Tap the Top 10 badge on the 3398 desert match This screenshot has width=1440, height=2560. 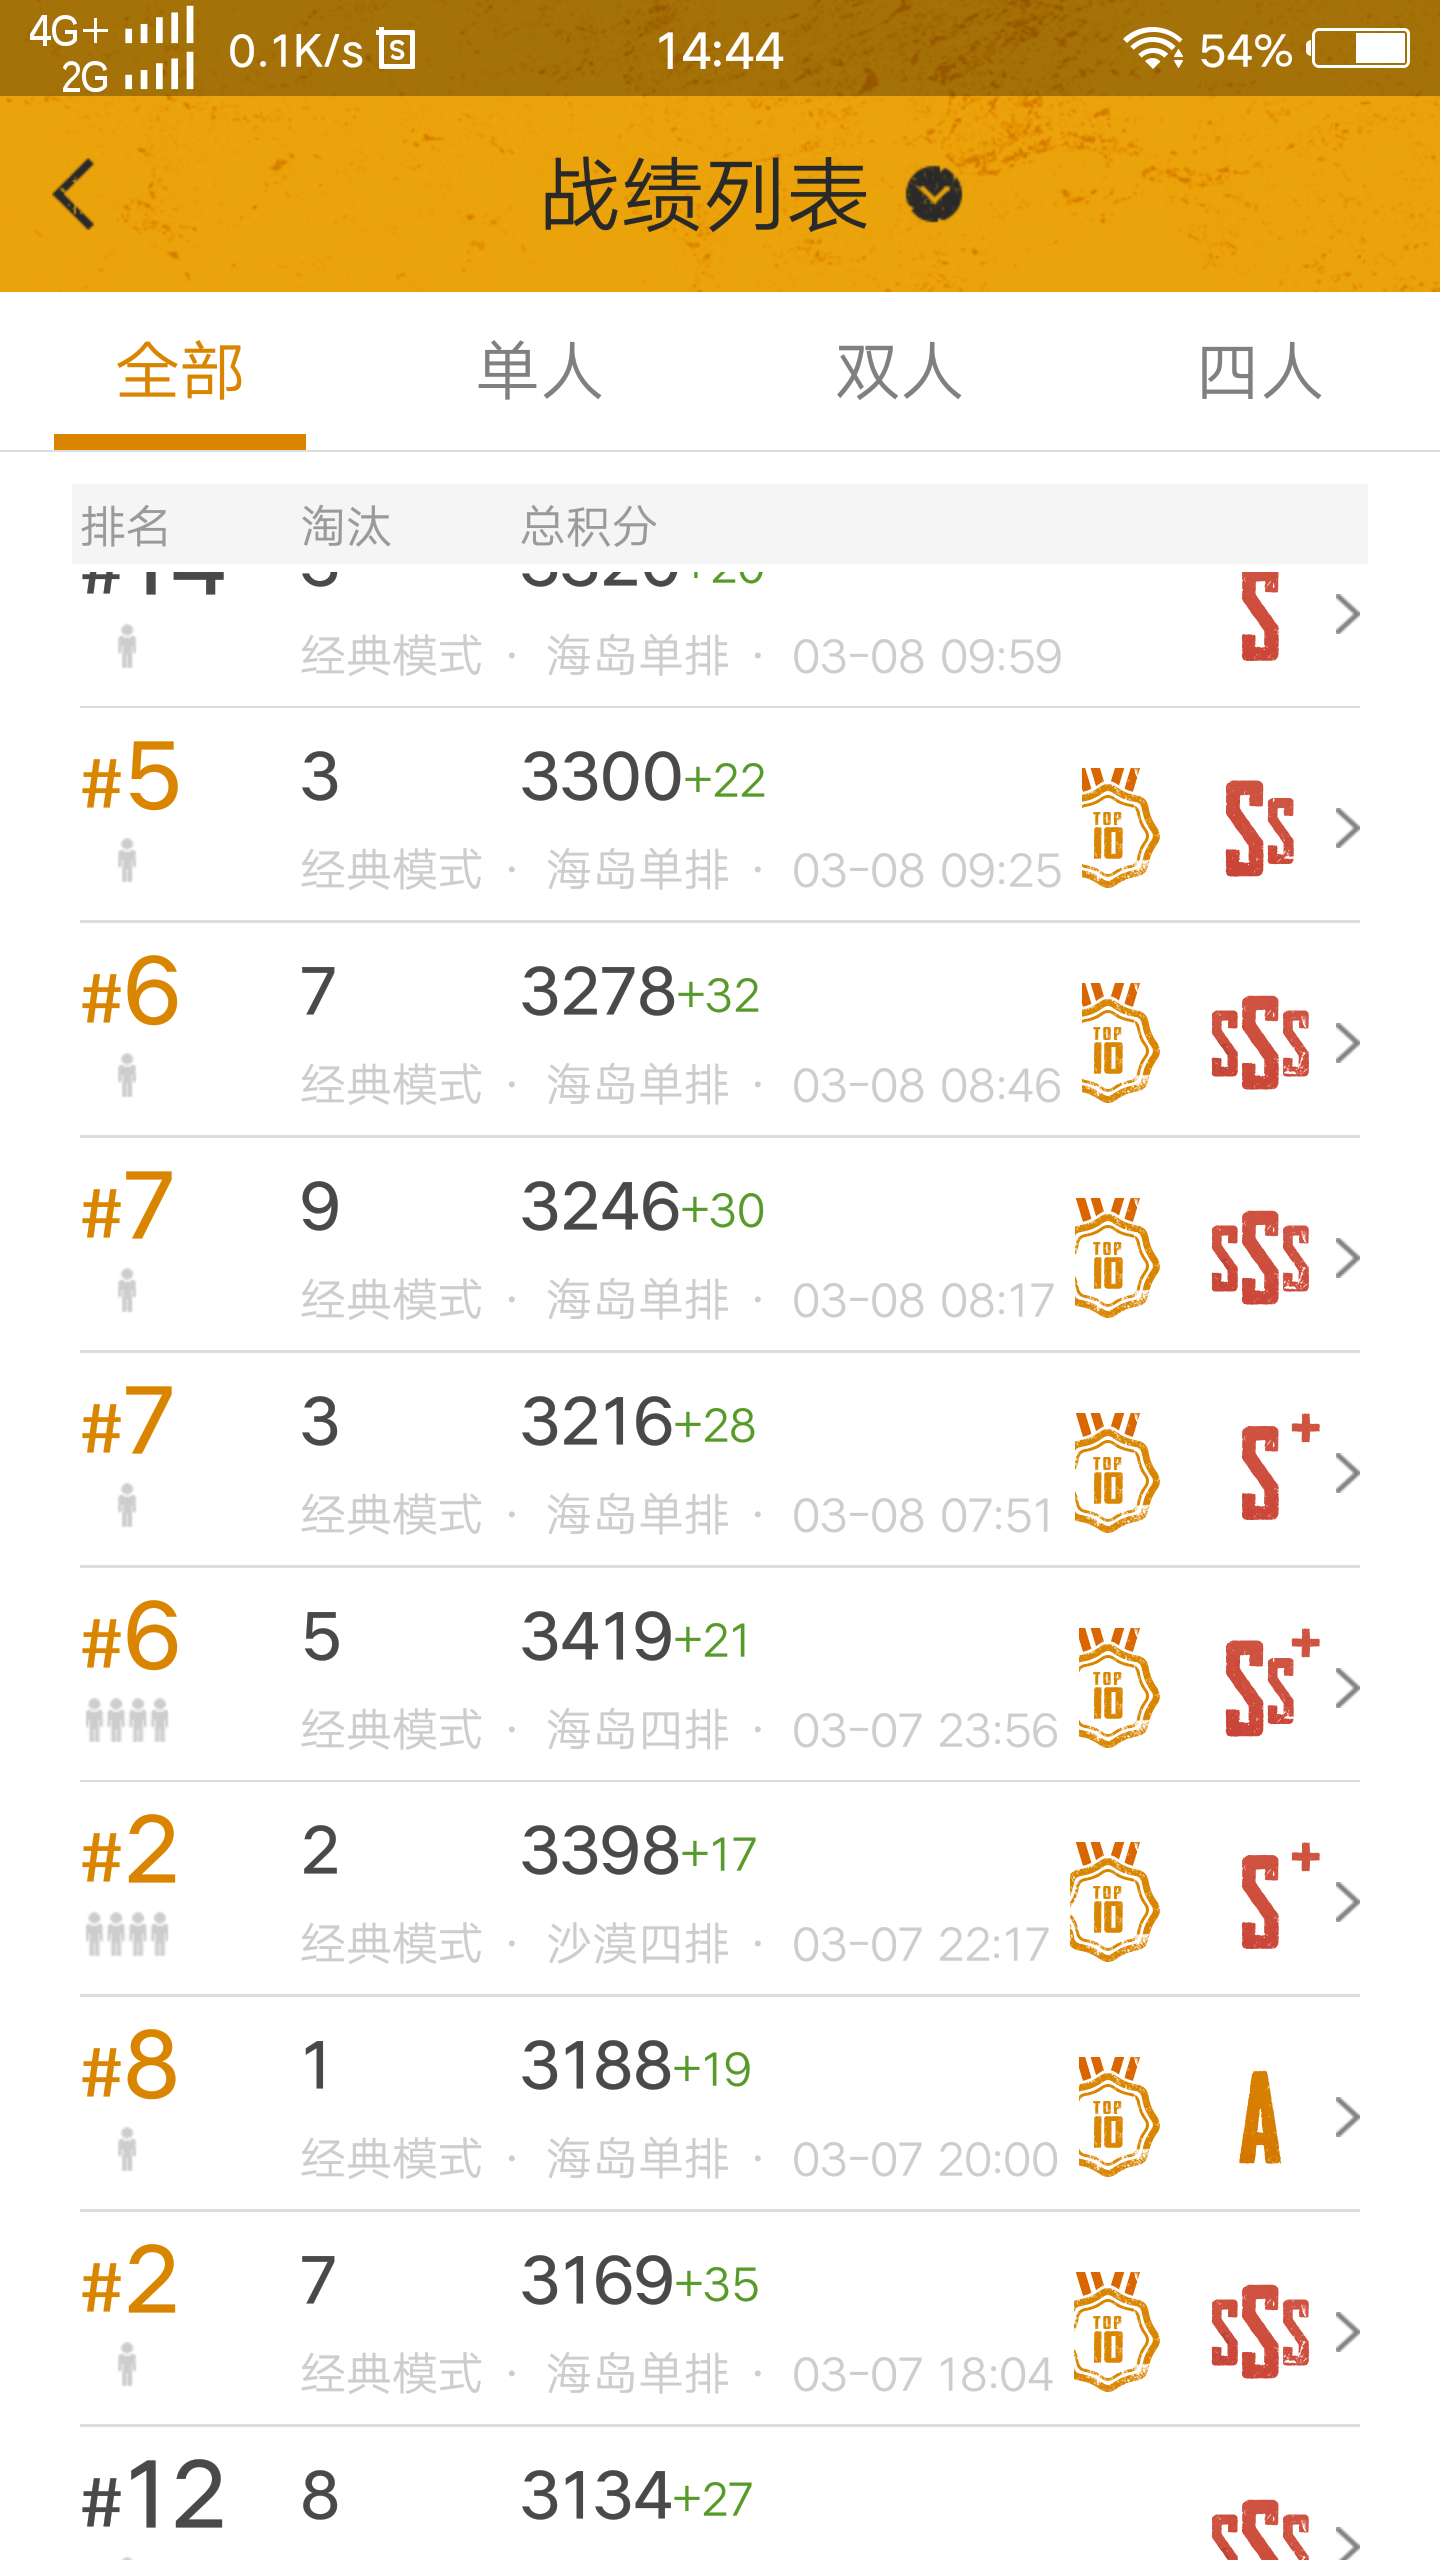coord(1113,1901)
